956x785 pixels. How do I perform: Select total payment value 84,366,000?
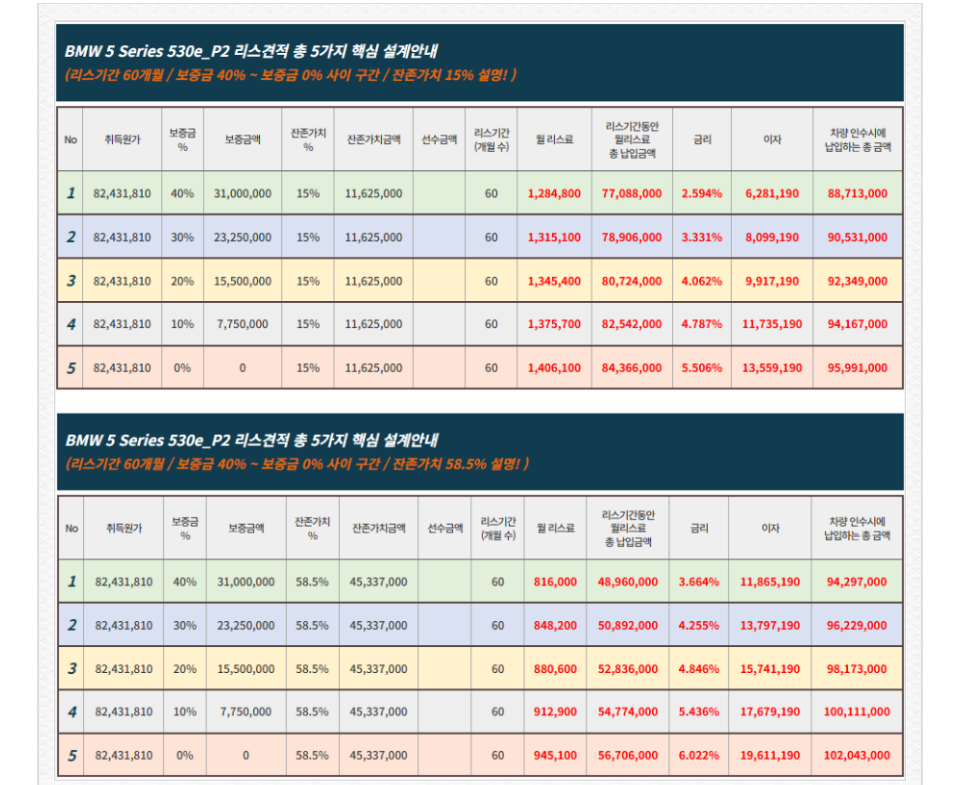(x=632, y=368)
